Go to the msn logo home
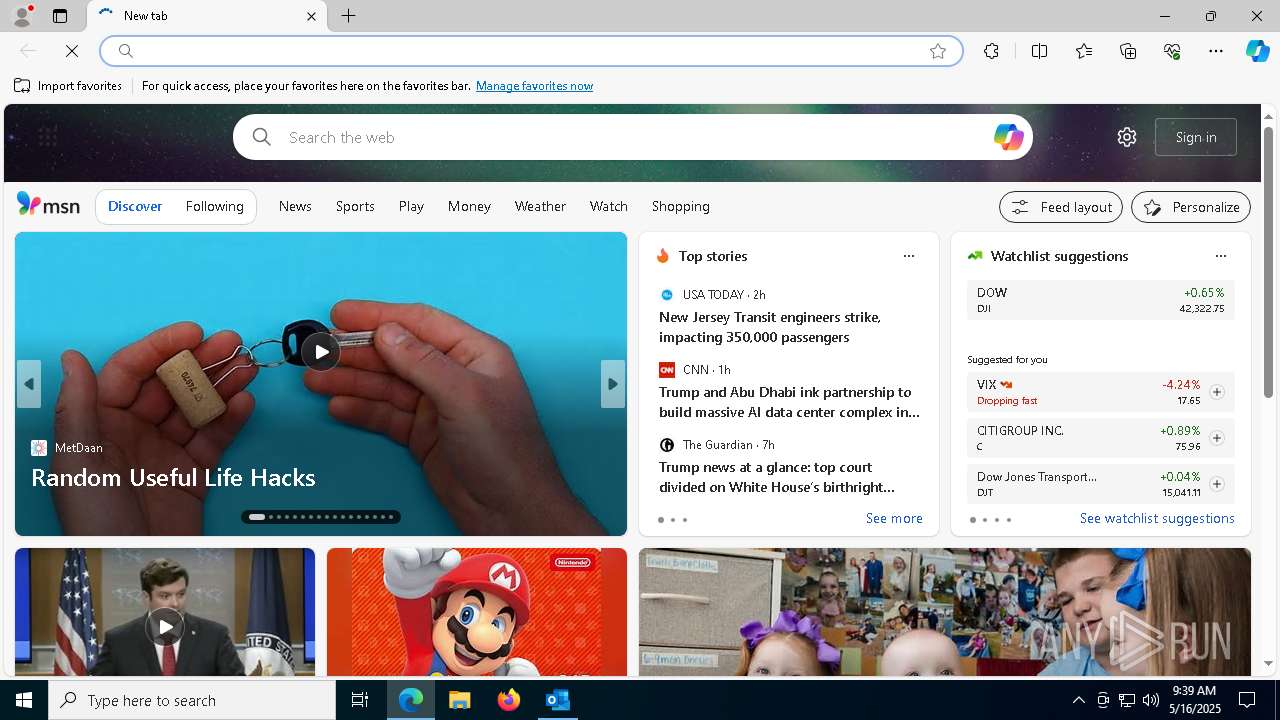This screenshot has width=1280, height=720. (48, 205)
